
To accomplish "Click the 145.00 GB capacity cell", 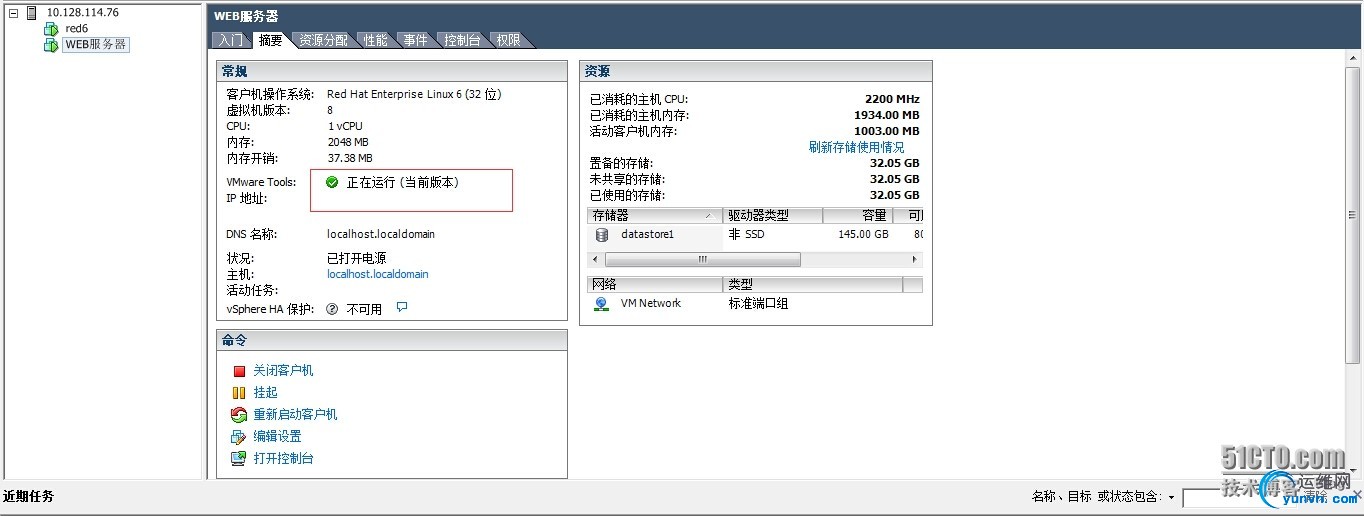I will point(863,234).
